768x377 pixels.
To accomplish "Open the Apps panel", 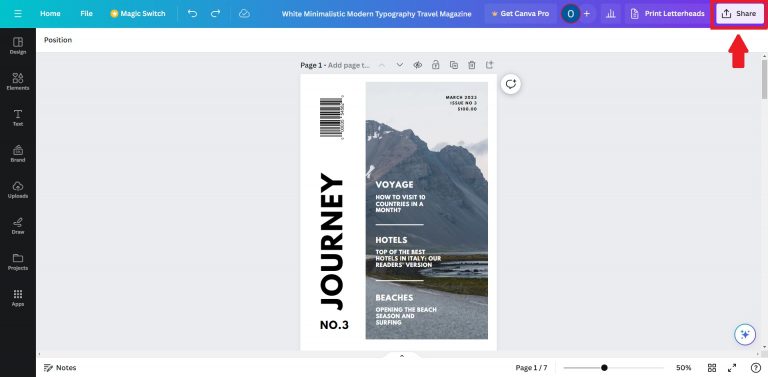I will coord(18,298).
